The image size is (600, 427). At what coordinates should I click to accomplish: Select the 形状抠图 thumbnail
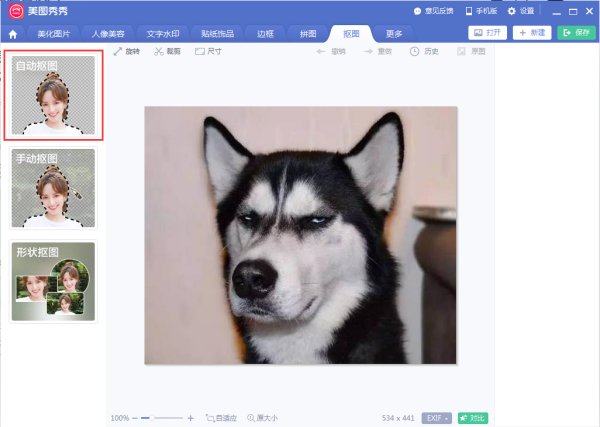point(54,281)
